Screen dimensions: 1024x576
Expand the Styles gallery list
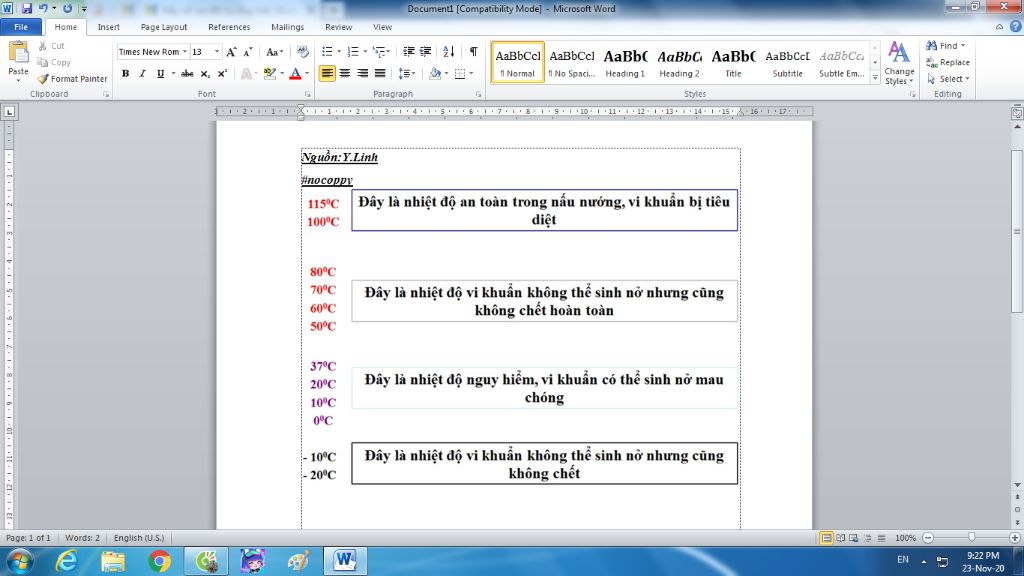[876, 78]
